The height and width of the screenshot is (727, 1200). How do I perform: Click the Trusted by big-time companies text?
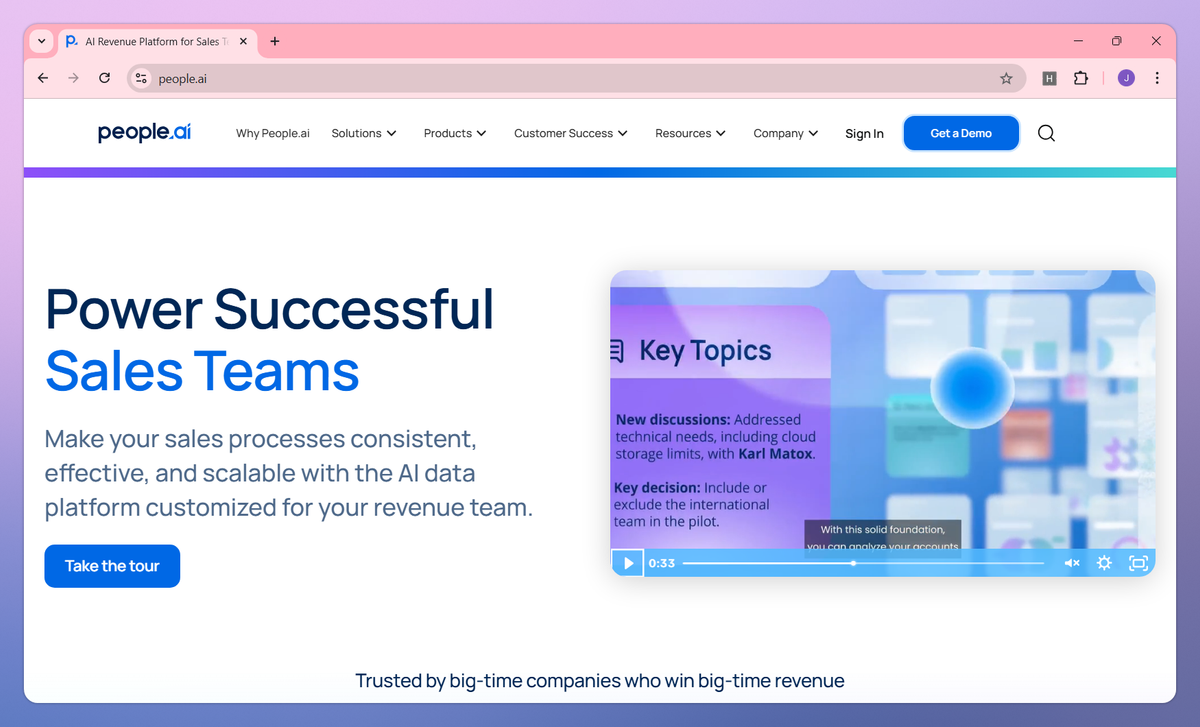tap(600, 681)
